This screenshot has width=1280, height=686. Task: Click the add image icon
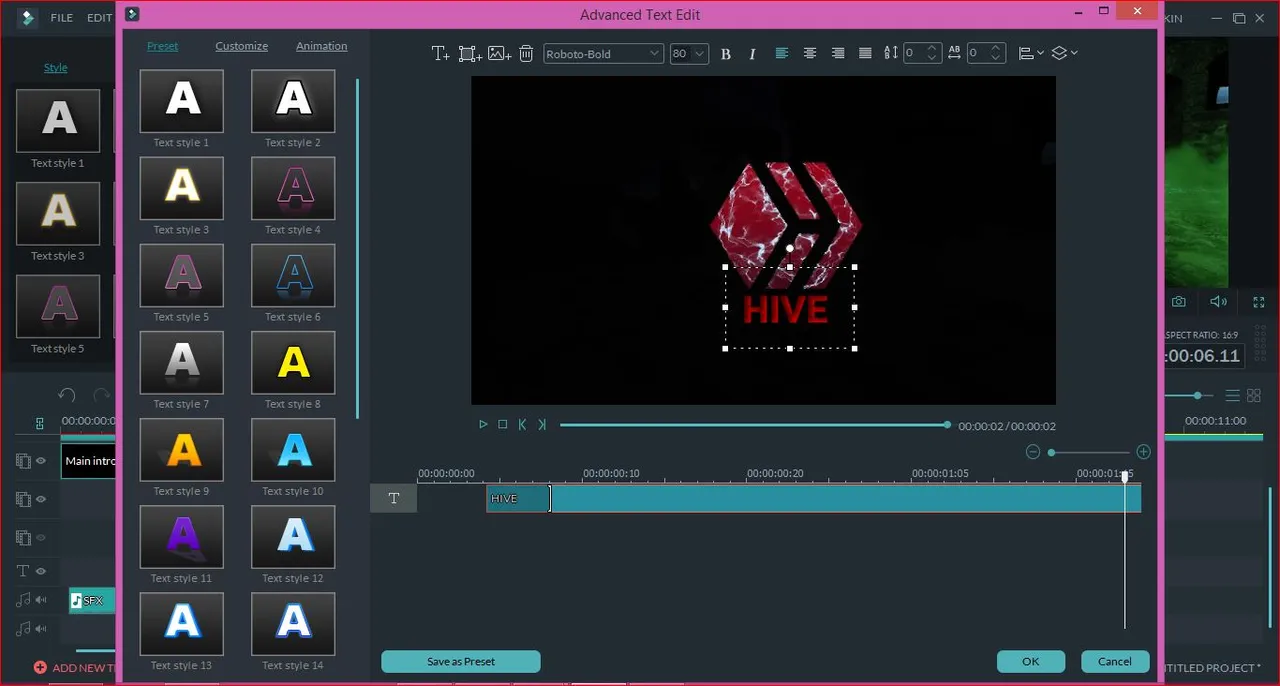500,53
